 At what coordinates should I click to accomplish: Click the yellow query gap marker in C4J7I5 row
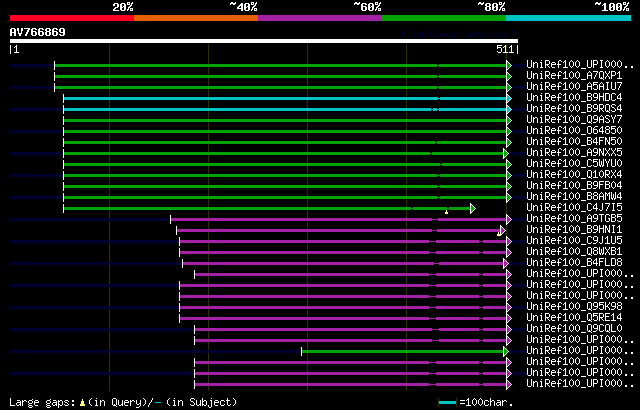click(447, 212)
